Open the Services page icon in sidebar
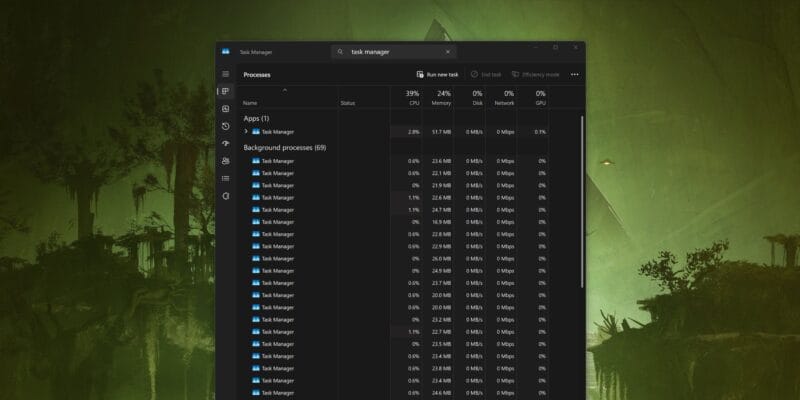The height and width of the screenshot is (400, 800). click(226, 196)
